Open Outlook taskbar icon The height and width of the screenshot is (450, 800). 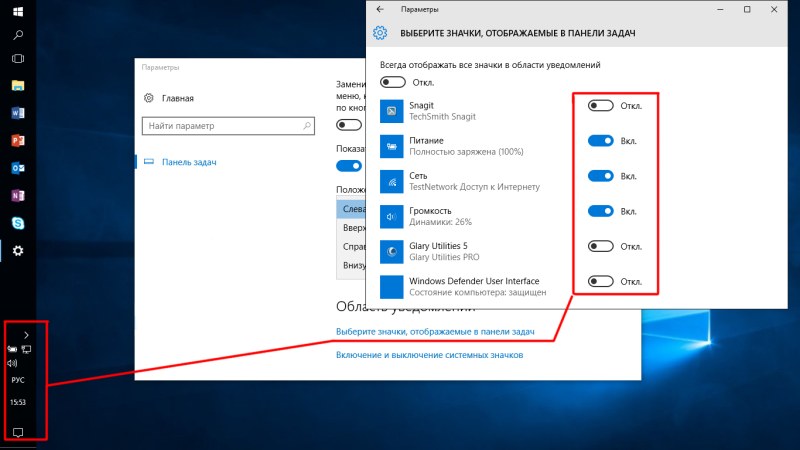[18, 167]
